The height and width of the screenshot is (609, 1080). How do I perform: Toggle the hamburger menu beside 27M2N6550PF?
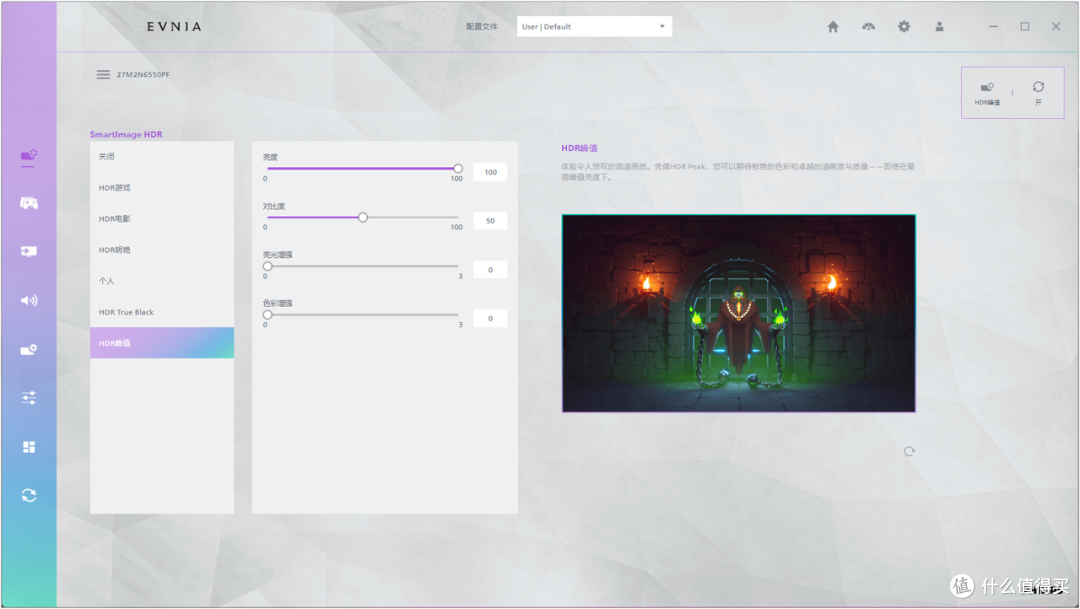(103, 74)
